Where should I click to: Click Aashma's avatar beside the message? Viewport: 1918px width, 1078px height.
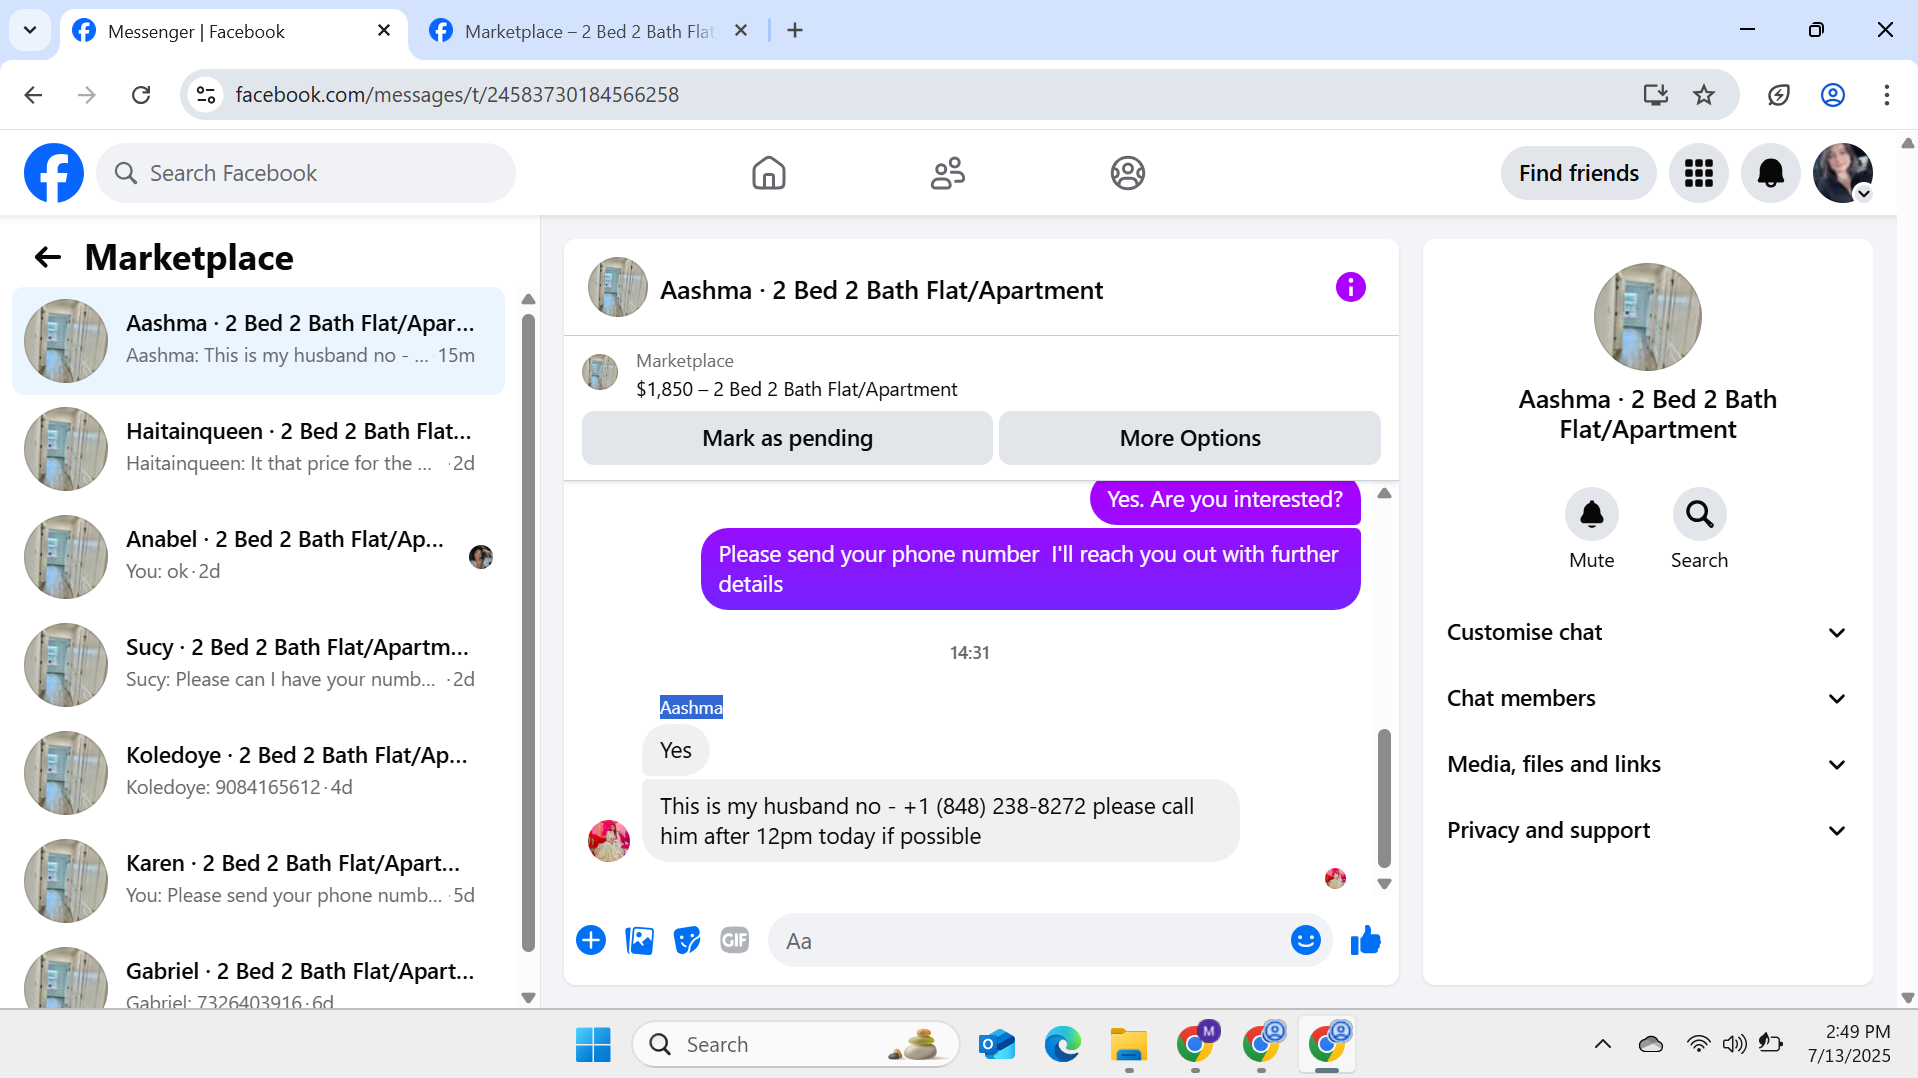(x=609, y=840)
